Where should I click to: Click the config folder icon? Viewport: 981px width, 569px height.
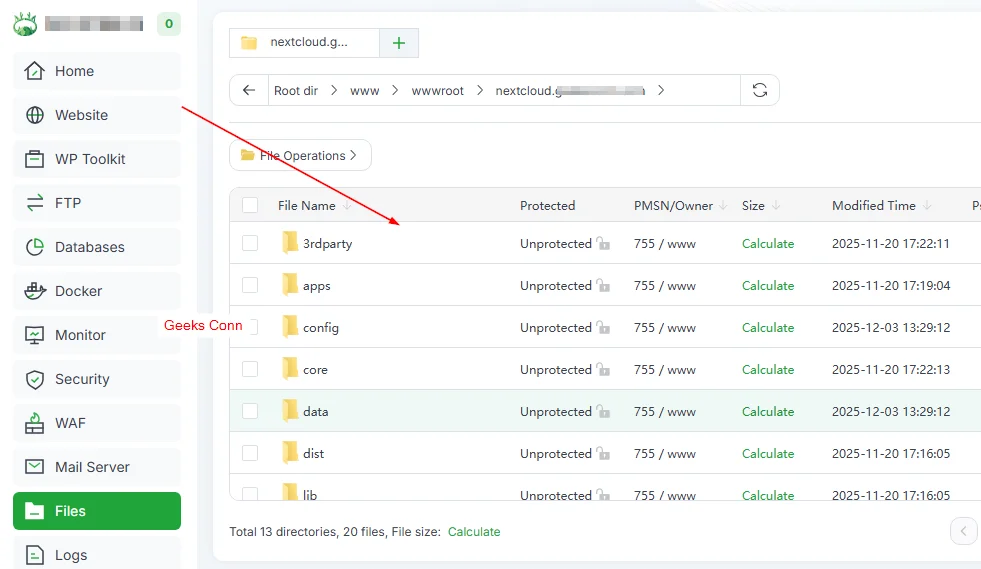click(289, 327)
